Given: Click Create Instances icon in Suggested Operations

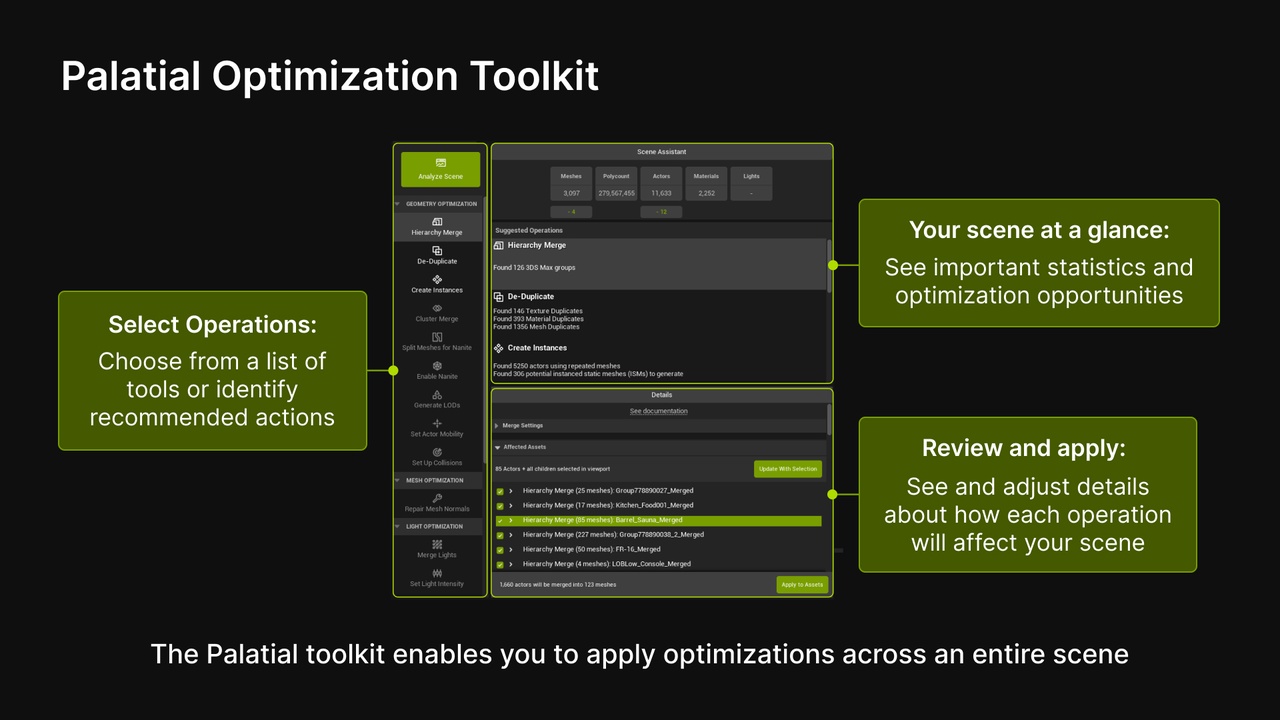Looking at the screenshot, I should point(499,348).
